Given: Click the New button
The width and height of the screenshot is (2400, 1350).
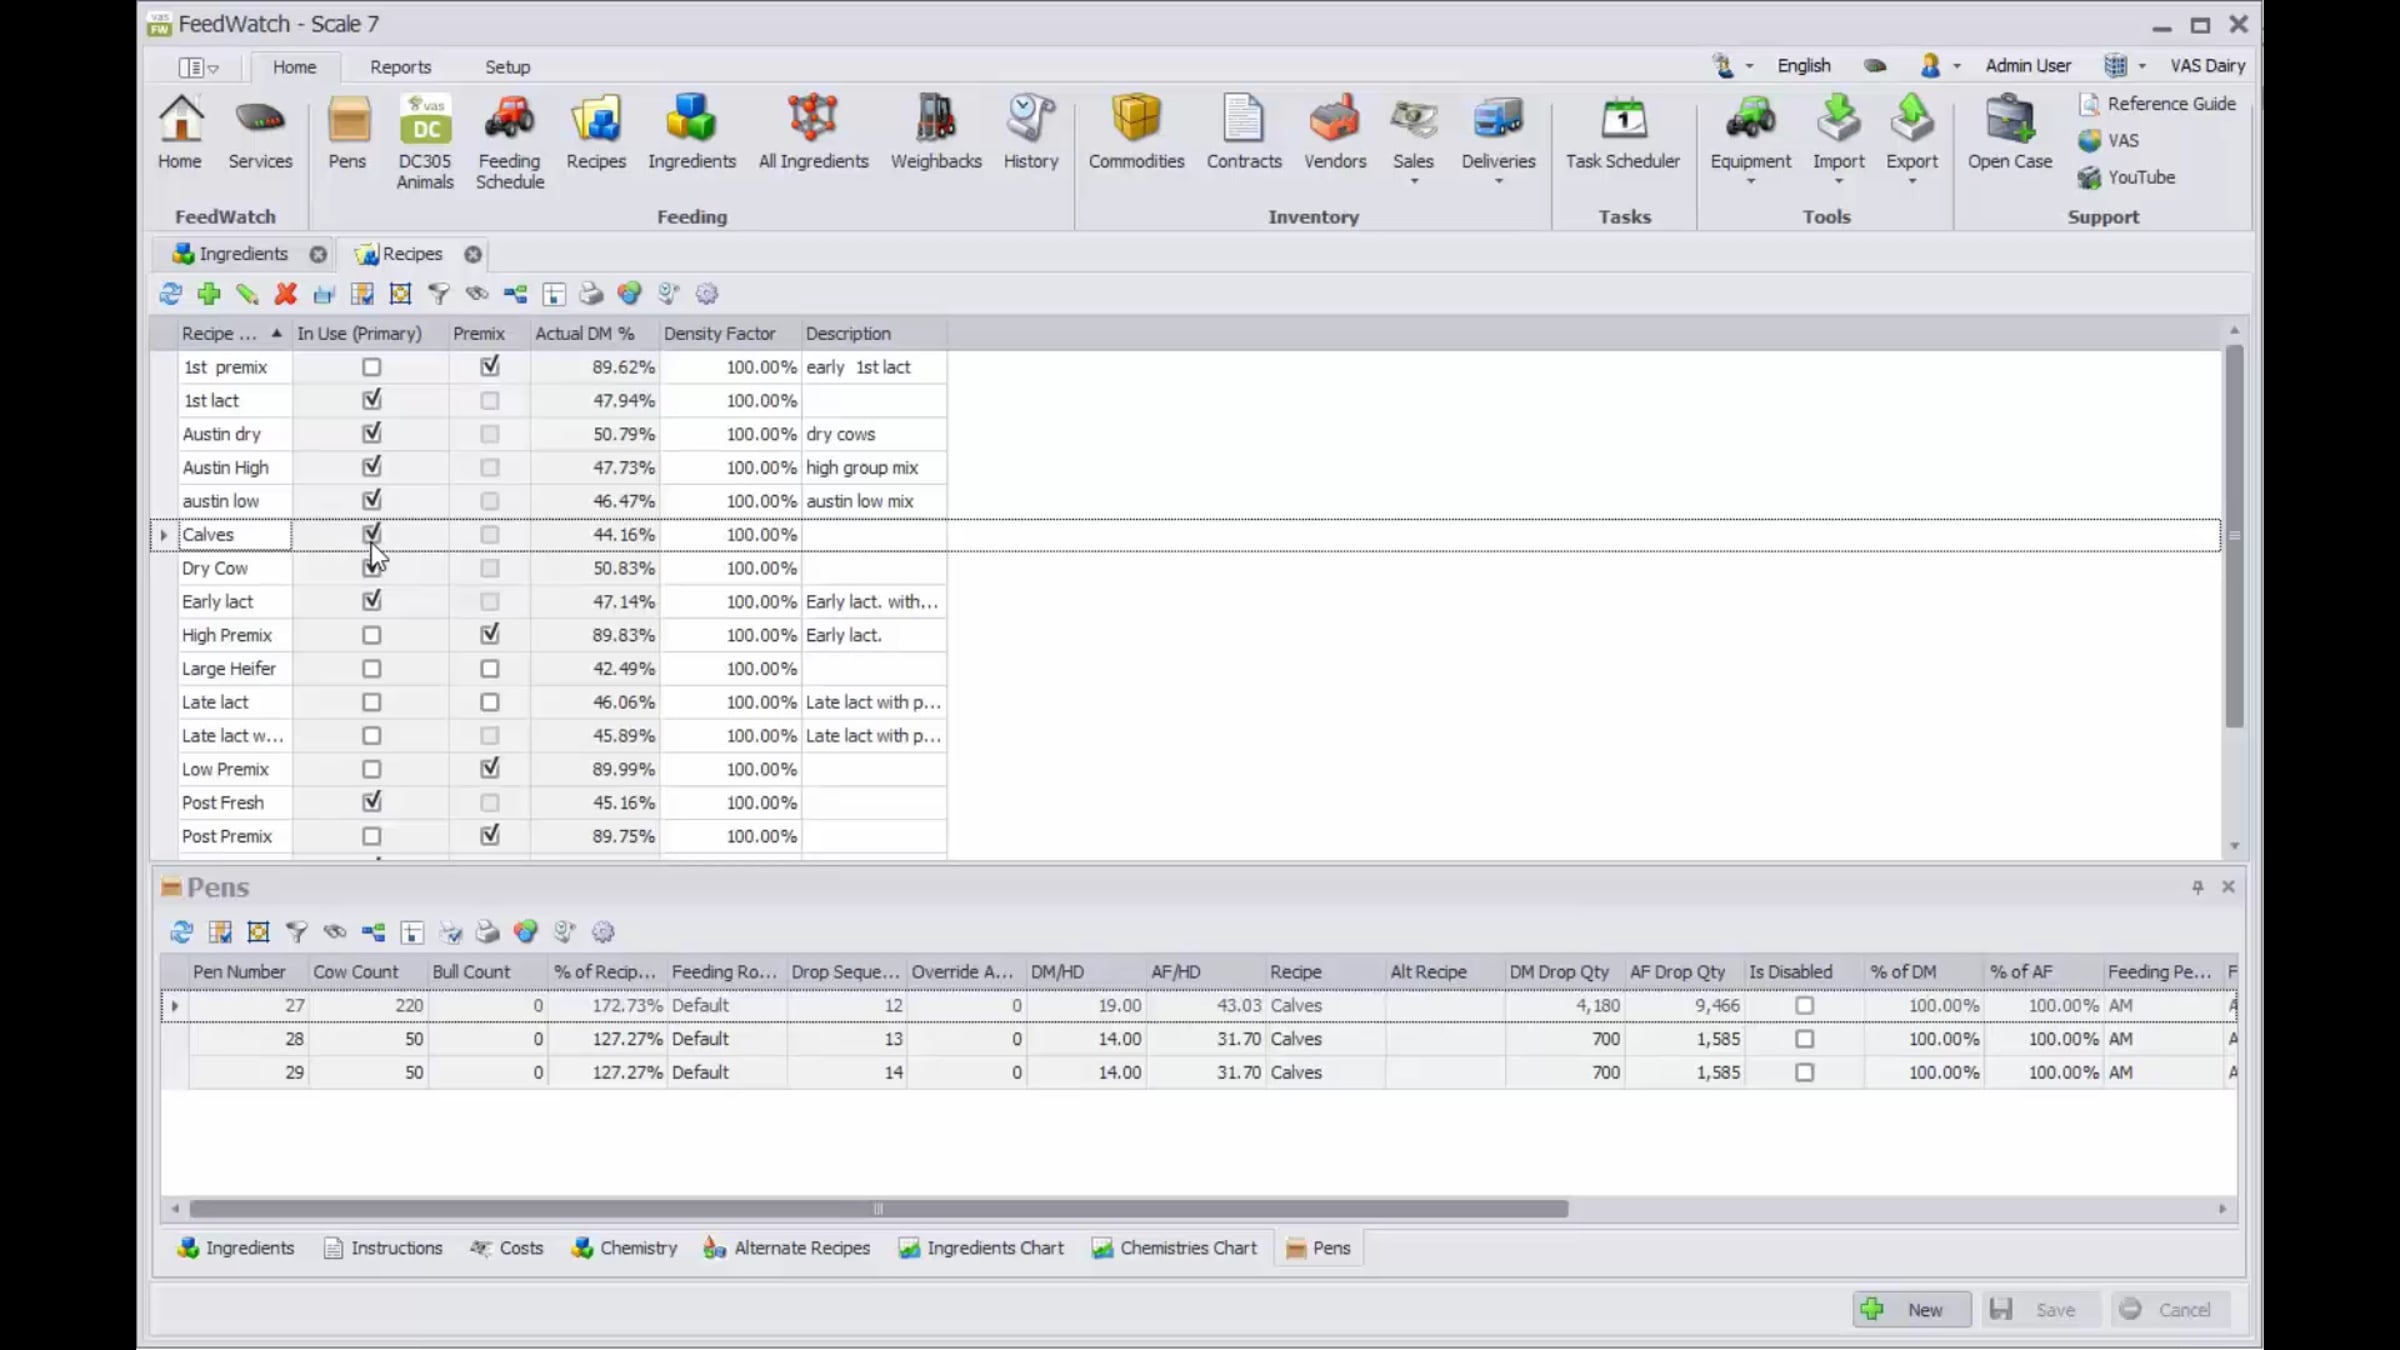Looking at the screenshot, I should [x=1911, y=1310].
